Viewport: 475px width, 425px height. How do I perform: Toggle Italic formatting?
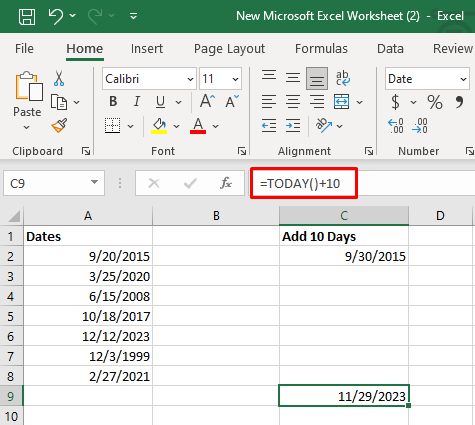136,101
